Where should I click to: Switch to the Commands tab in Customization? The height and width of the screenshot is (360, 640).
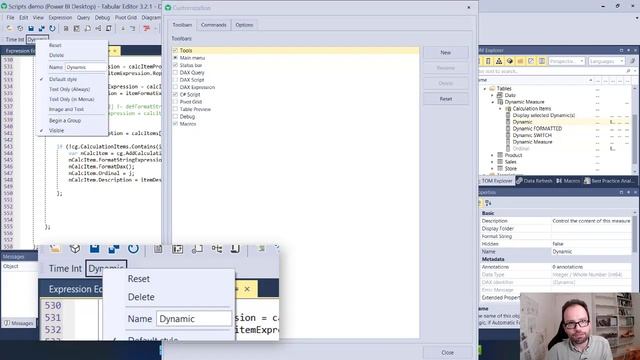pos(213,25)
